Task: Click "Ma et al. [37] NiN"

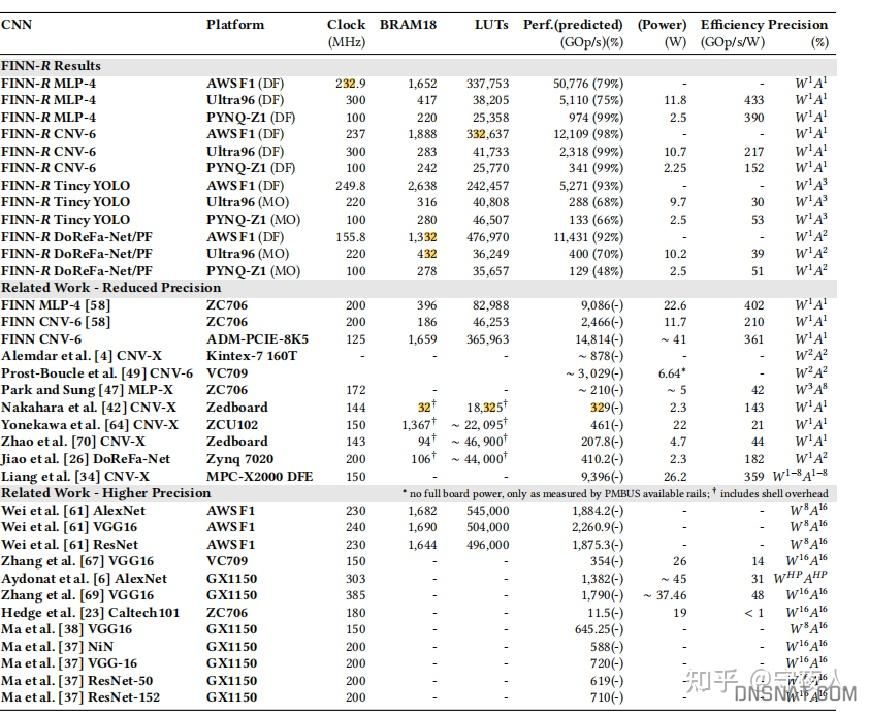Action: 57,647
